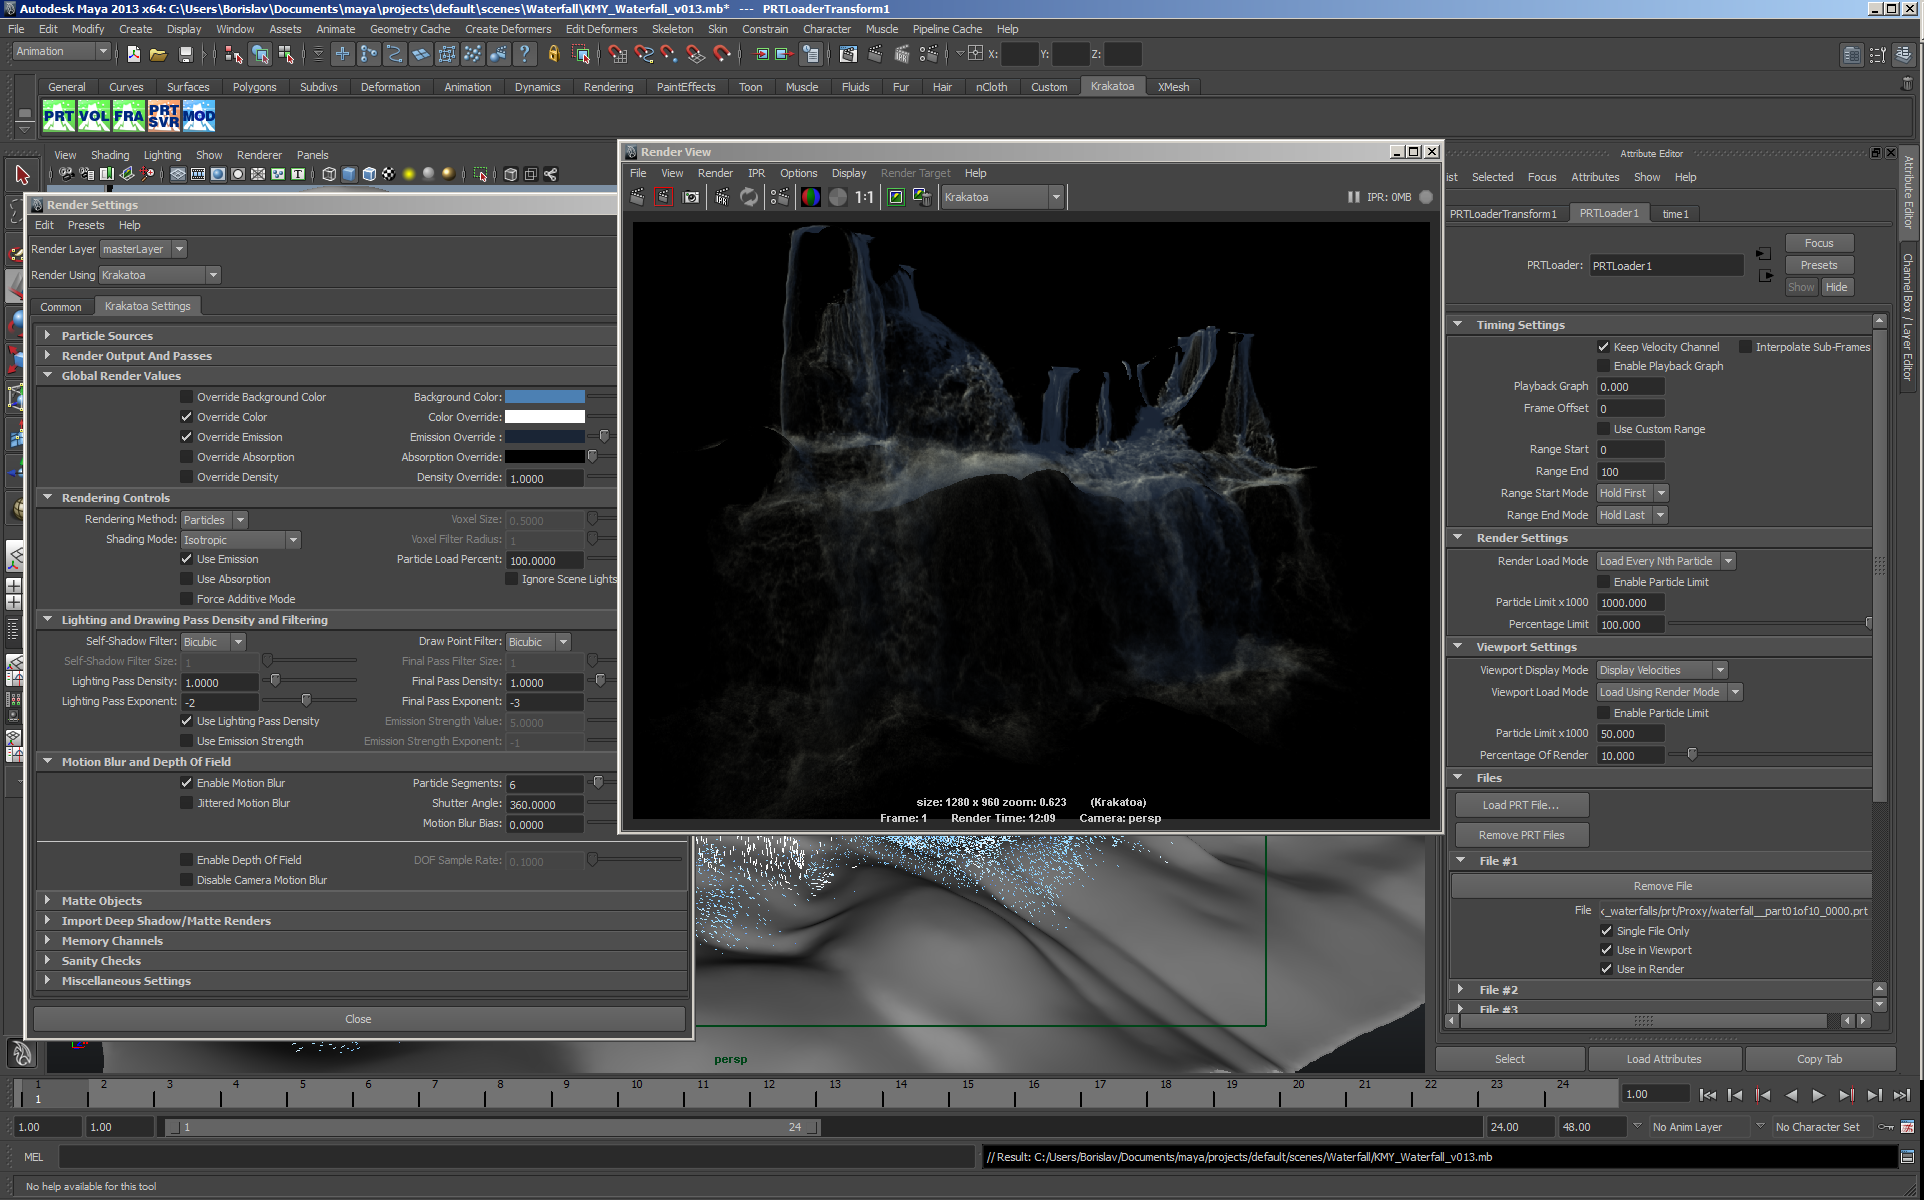Toggle the Keep Velocity Channel checkbox
The image size is (1924, 1200).
(1604, 347)
